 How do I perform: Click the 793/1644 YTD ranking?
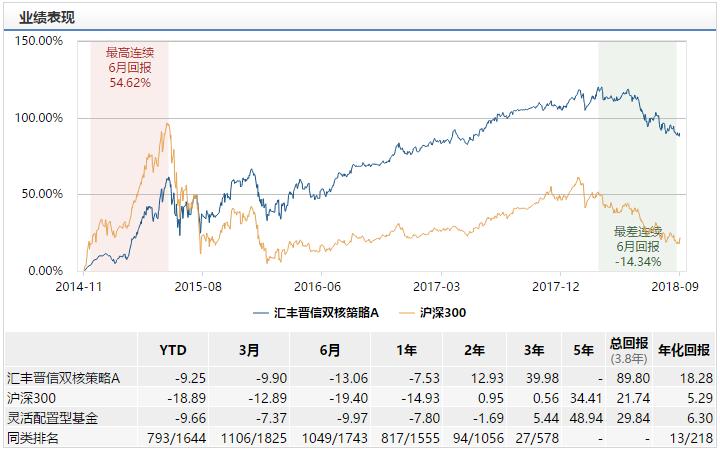pyautogui.click(x=176, y=438)
